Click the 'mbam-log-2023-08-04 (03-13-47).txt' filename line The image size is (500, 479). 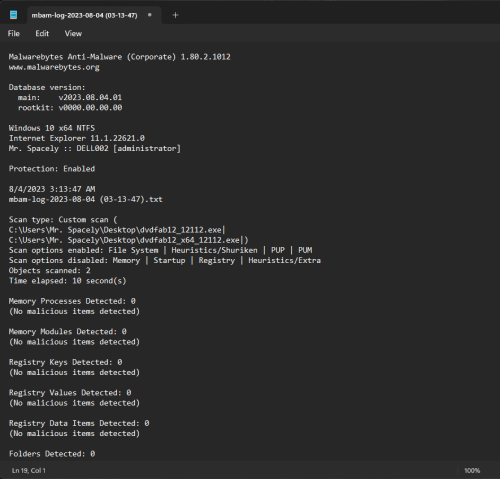[x=86, y=199]
